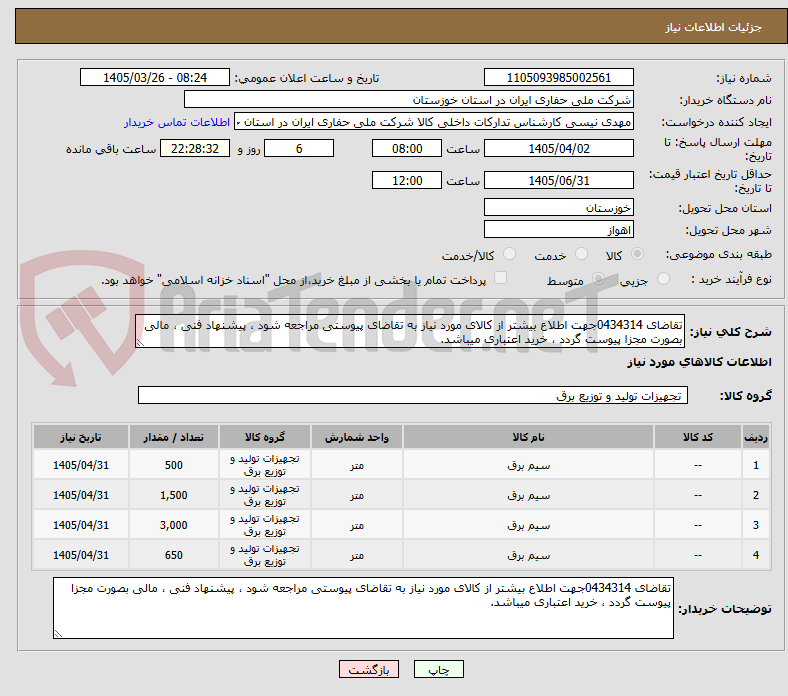Click the delivery province field خوزستان
This screenshot has height=696, width=788.
558,208
